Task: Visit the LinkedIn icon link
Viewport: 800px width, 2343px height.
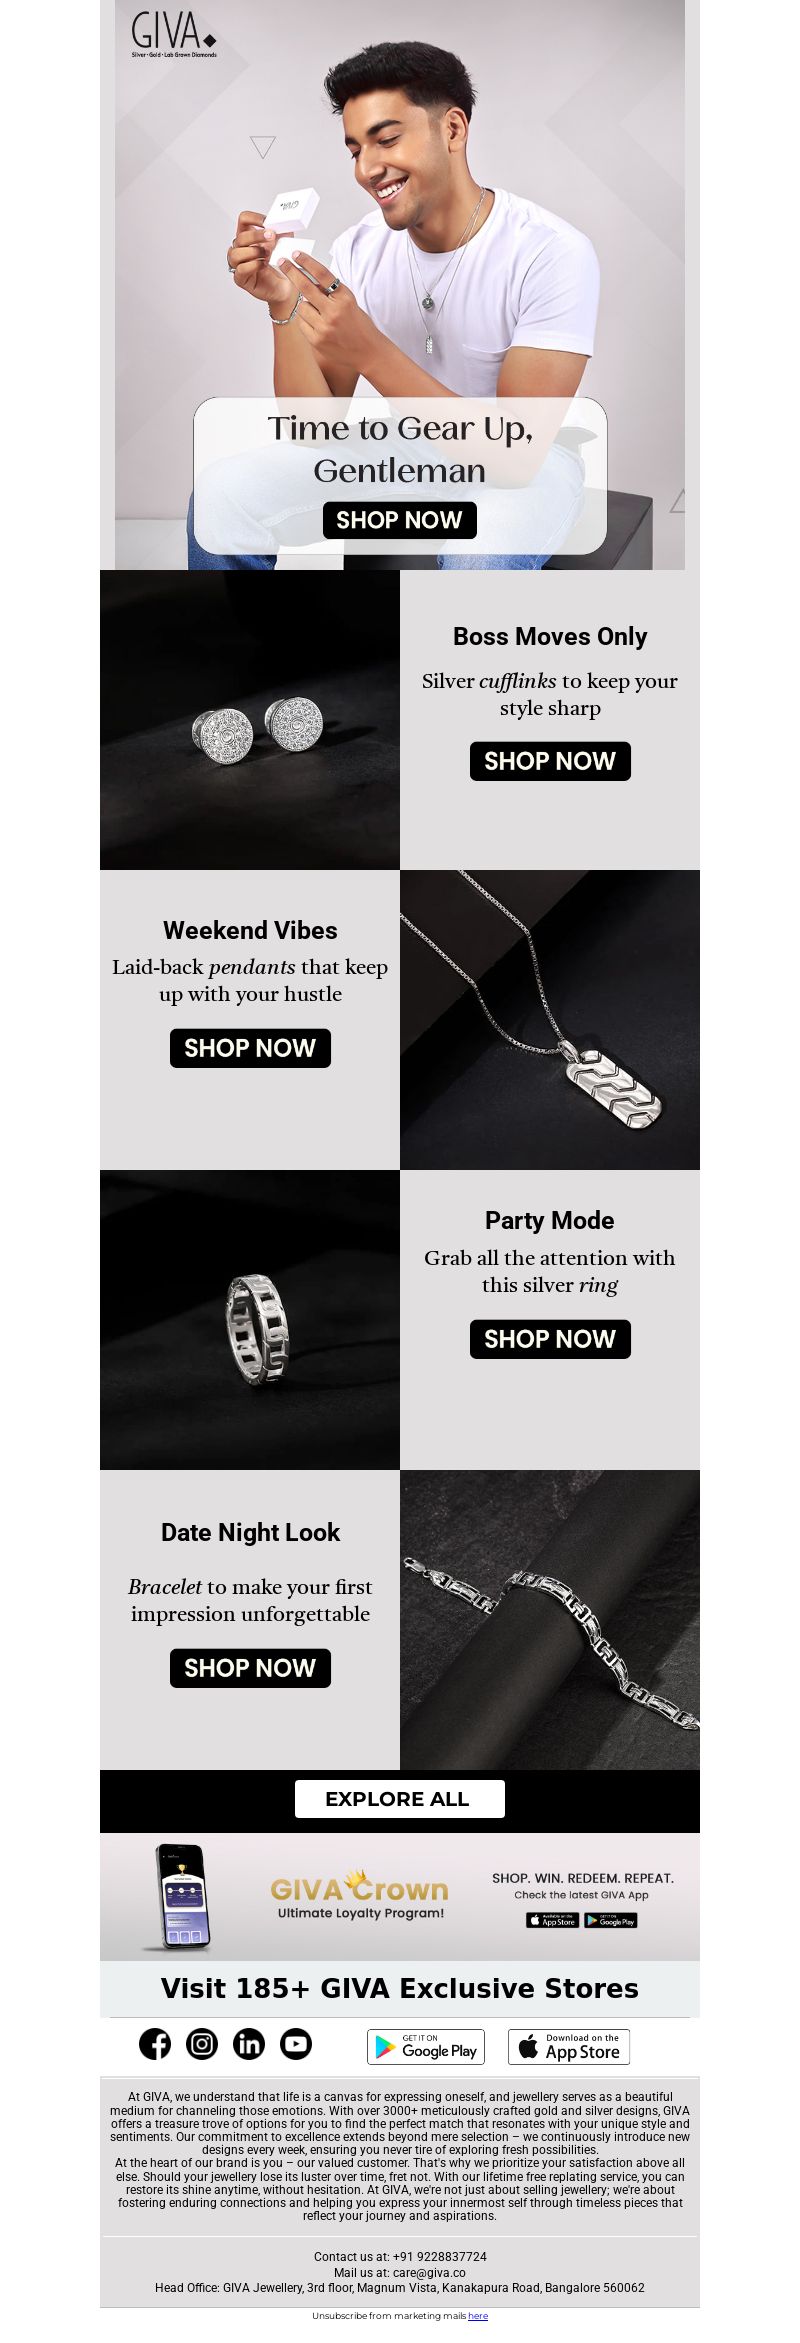Action: point(249,2044)
